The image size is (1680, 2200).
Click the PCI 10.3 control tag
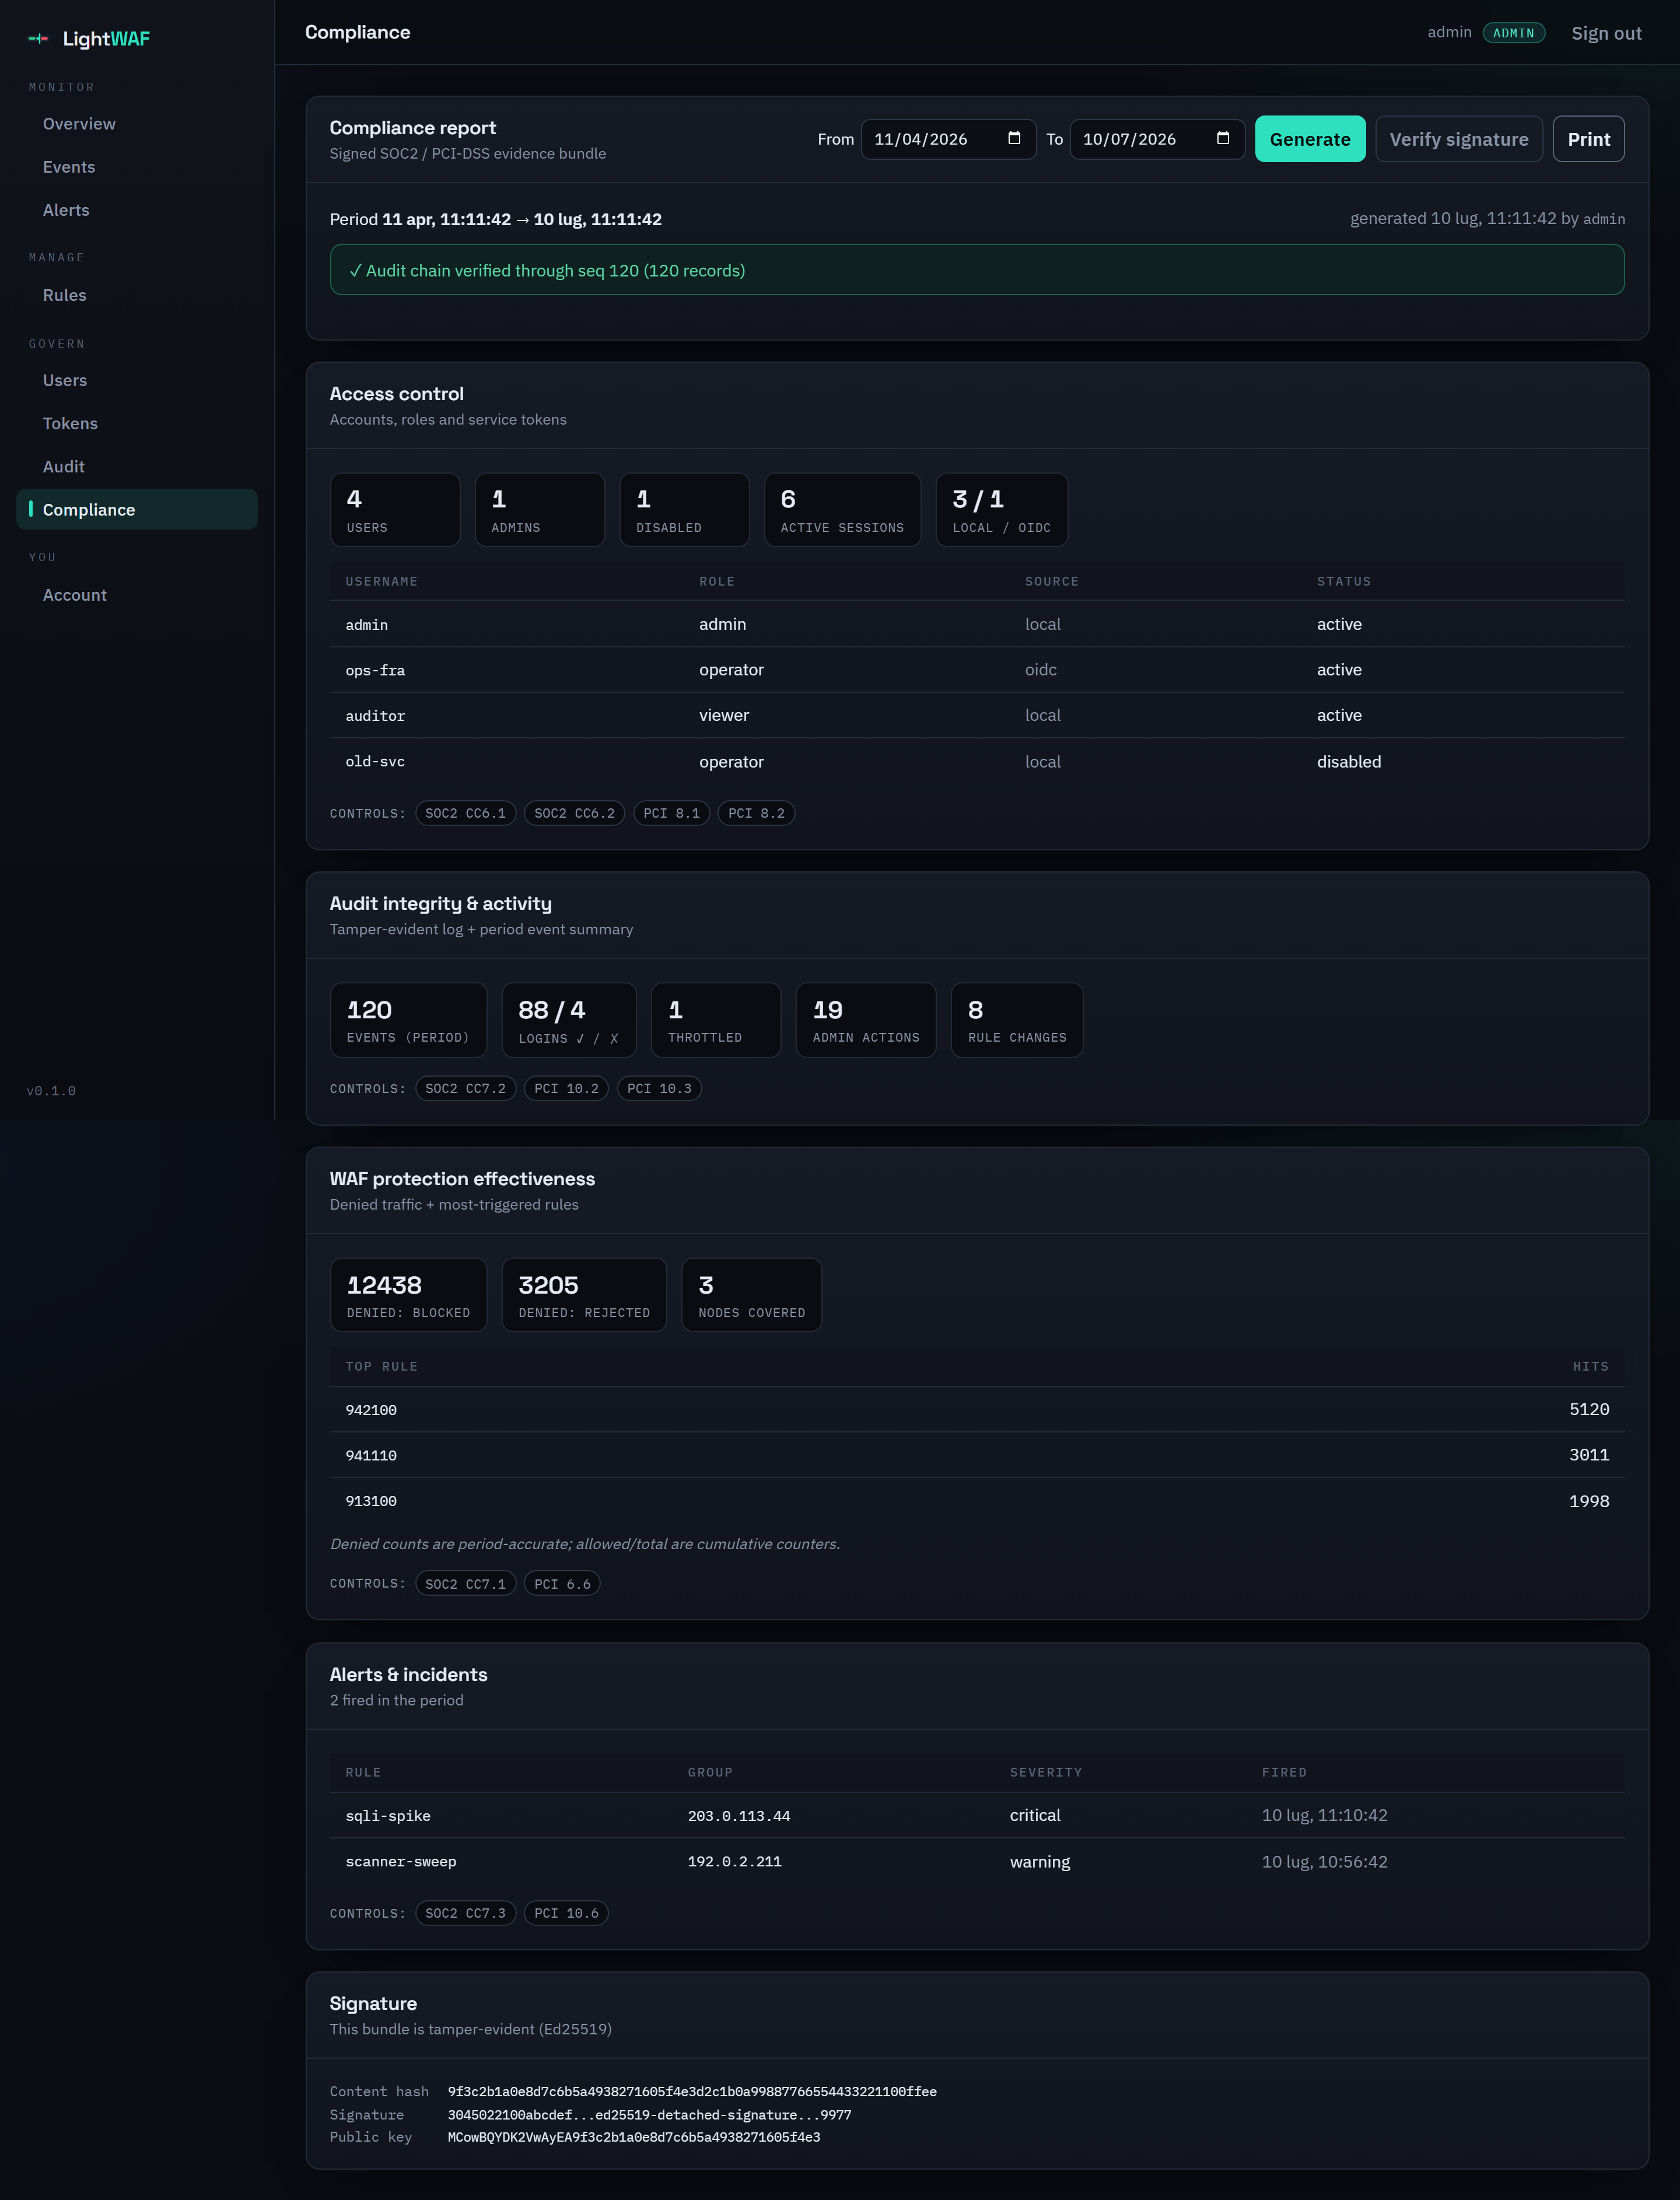tap(659, 1088)
